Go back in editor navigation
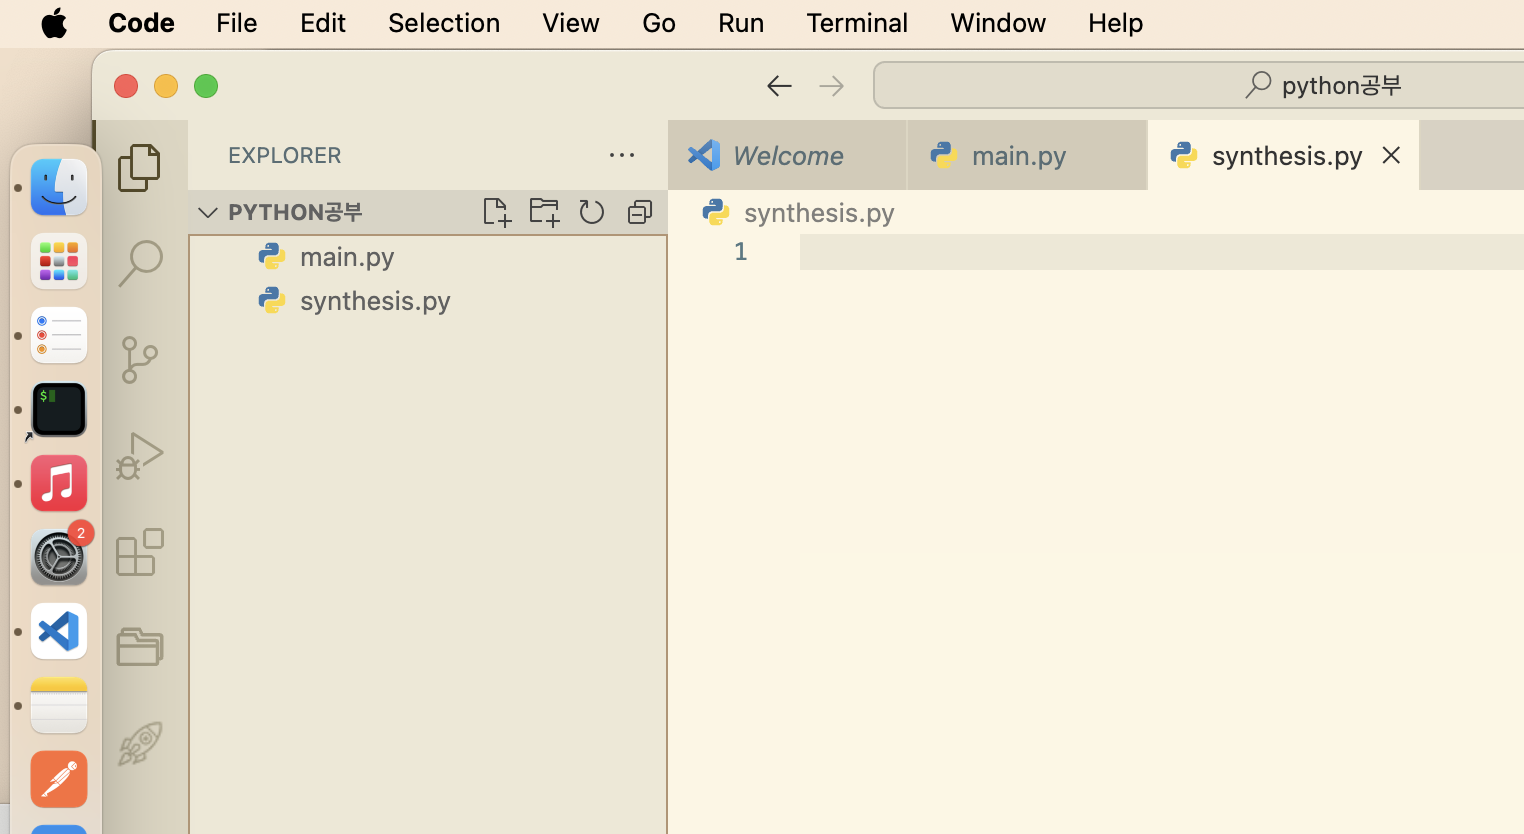This screenshot has height=834, width=1524. 779,86
